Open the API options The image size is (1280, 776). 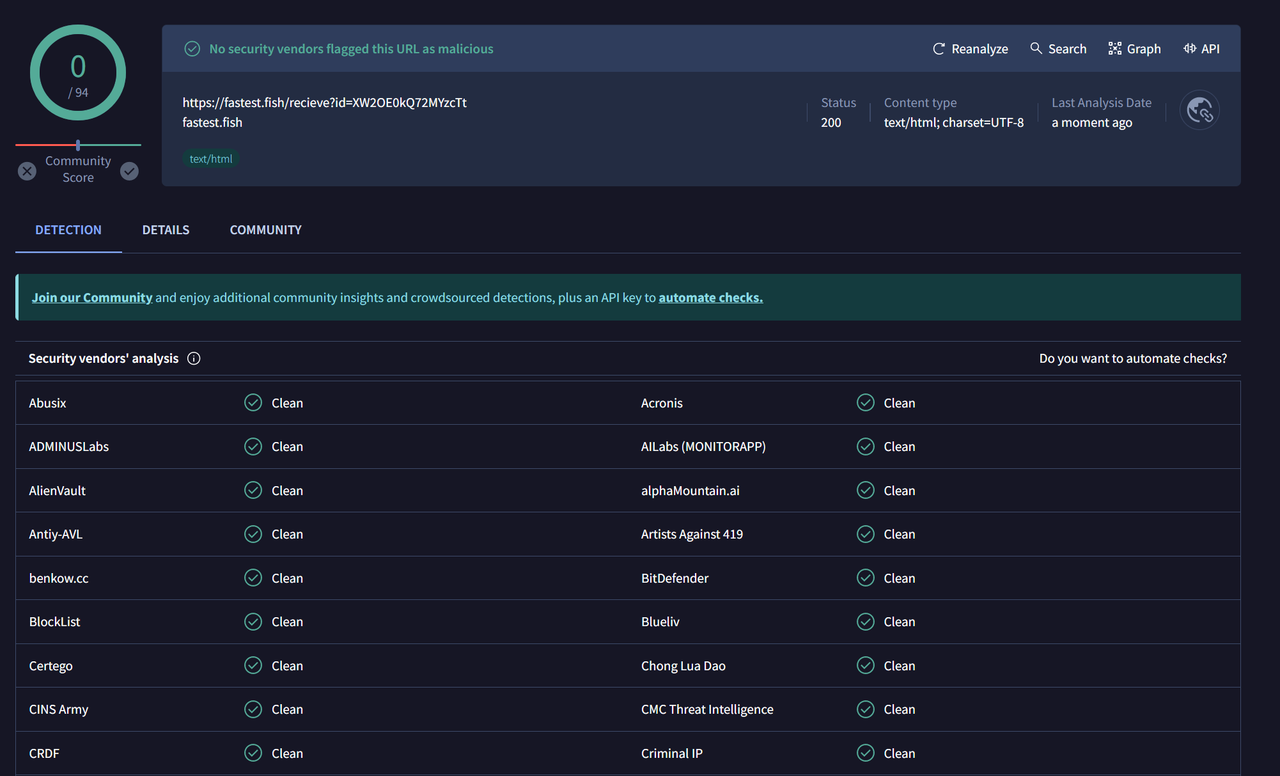[x=1200, y=48]
